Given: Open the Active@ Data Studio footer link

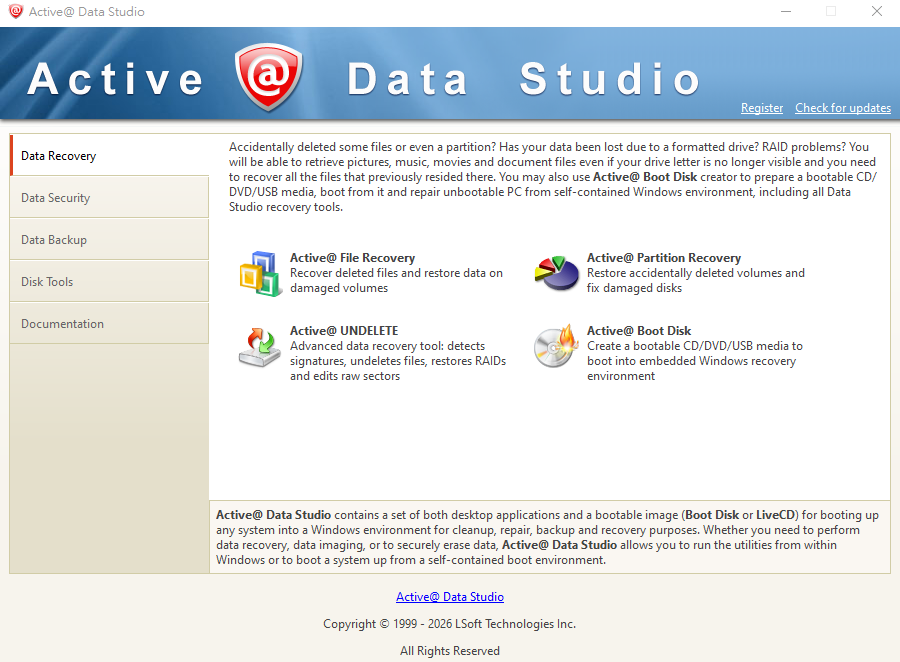Looking at the screenshot, I should point(450,597).
